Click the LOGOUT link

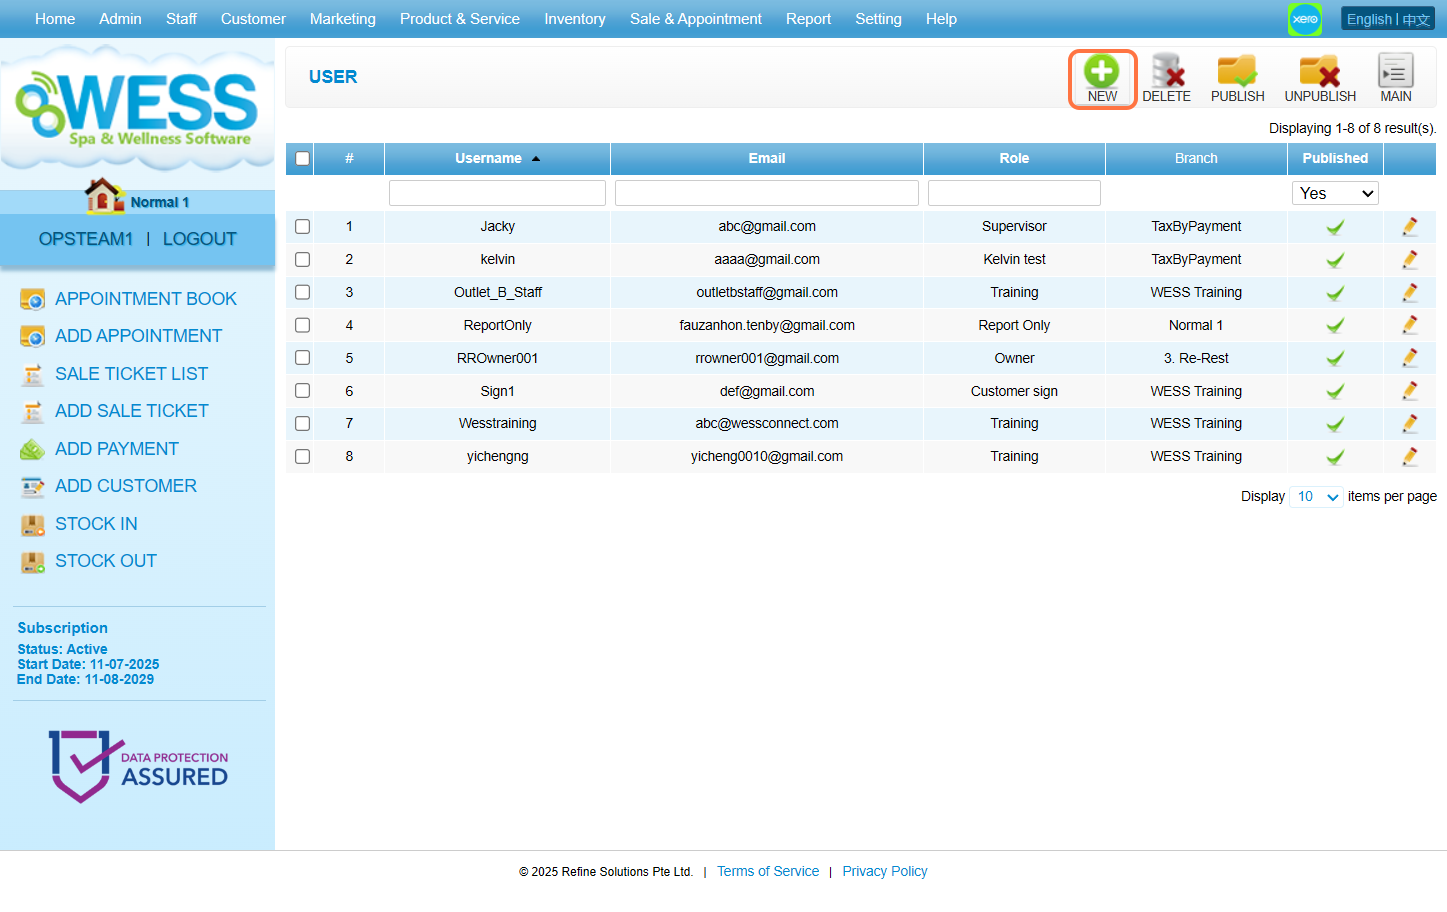(x=199, y=239)
